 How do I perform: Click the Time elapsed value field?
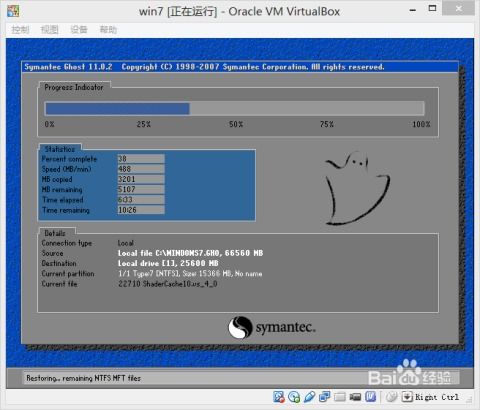point(141,200)
